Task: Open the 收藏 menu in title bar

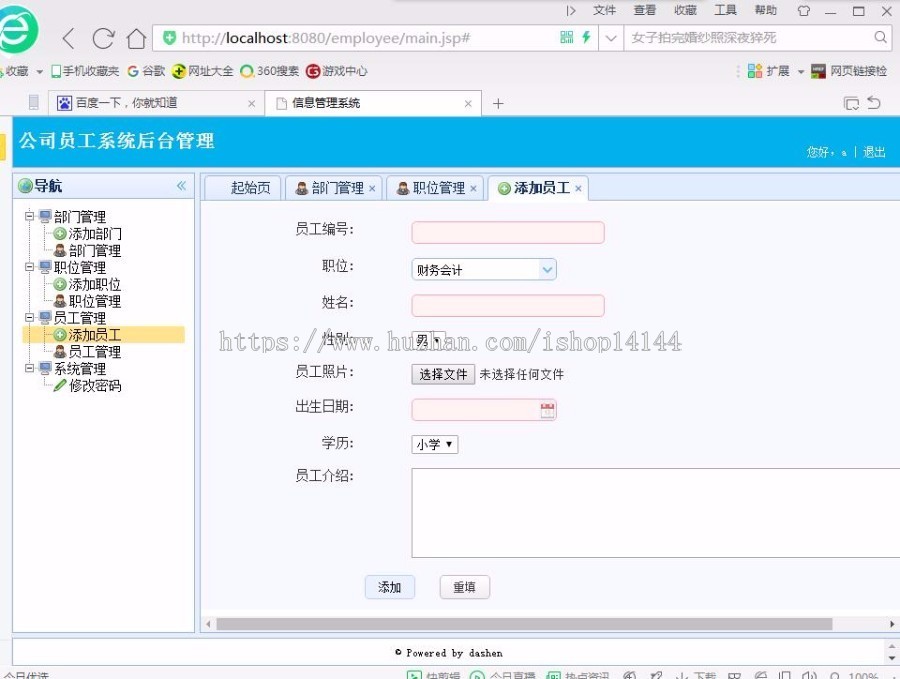Action: pyautogui.click(x=685, y=10)
